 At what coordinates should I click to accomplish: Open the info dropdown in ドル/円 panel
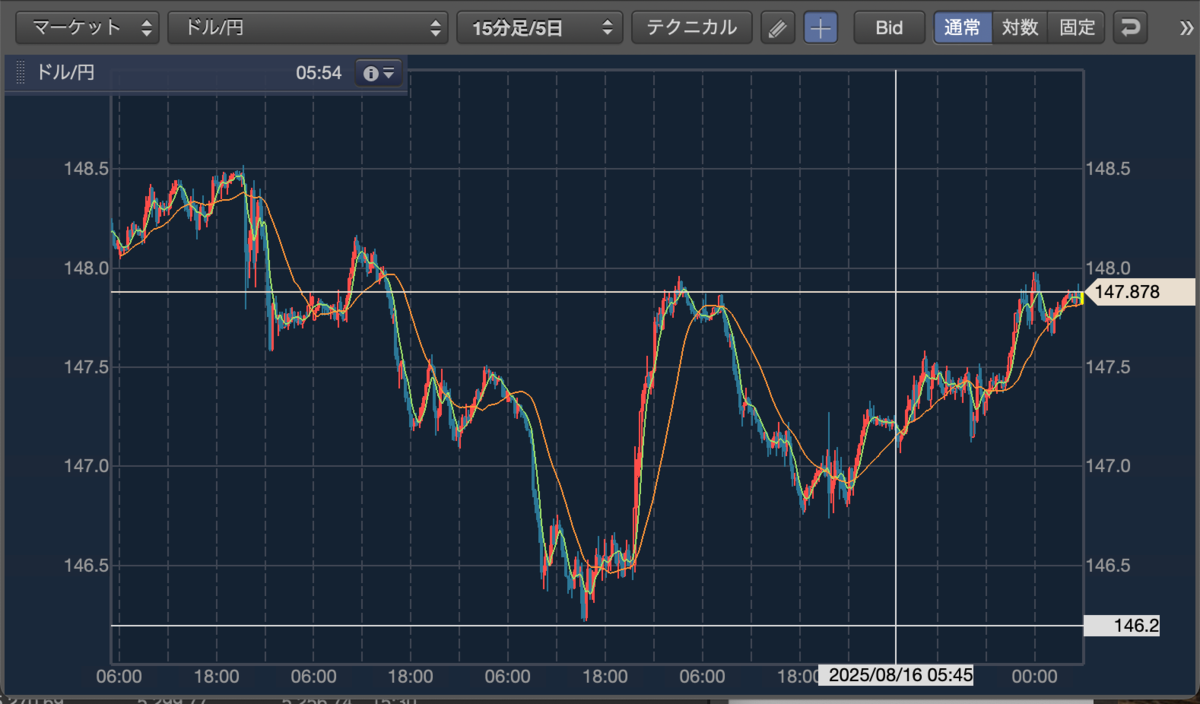[380, 73]
